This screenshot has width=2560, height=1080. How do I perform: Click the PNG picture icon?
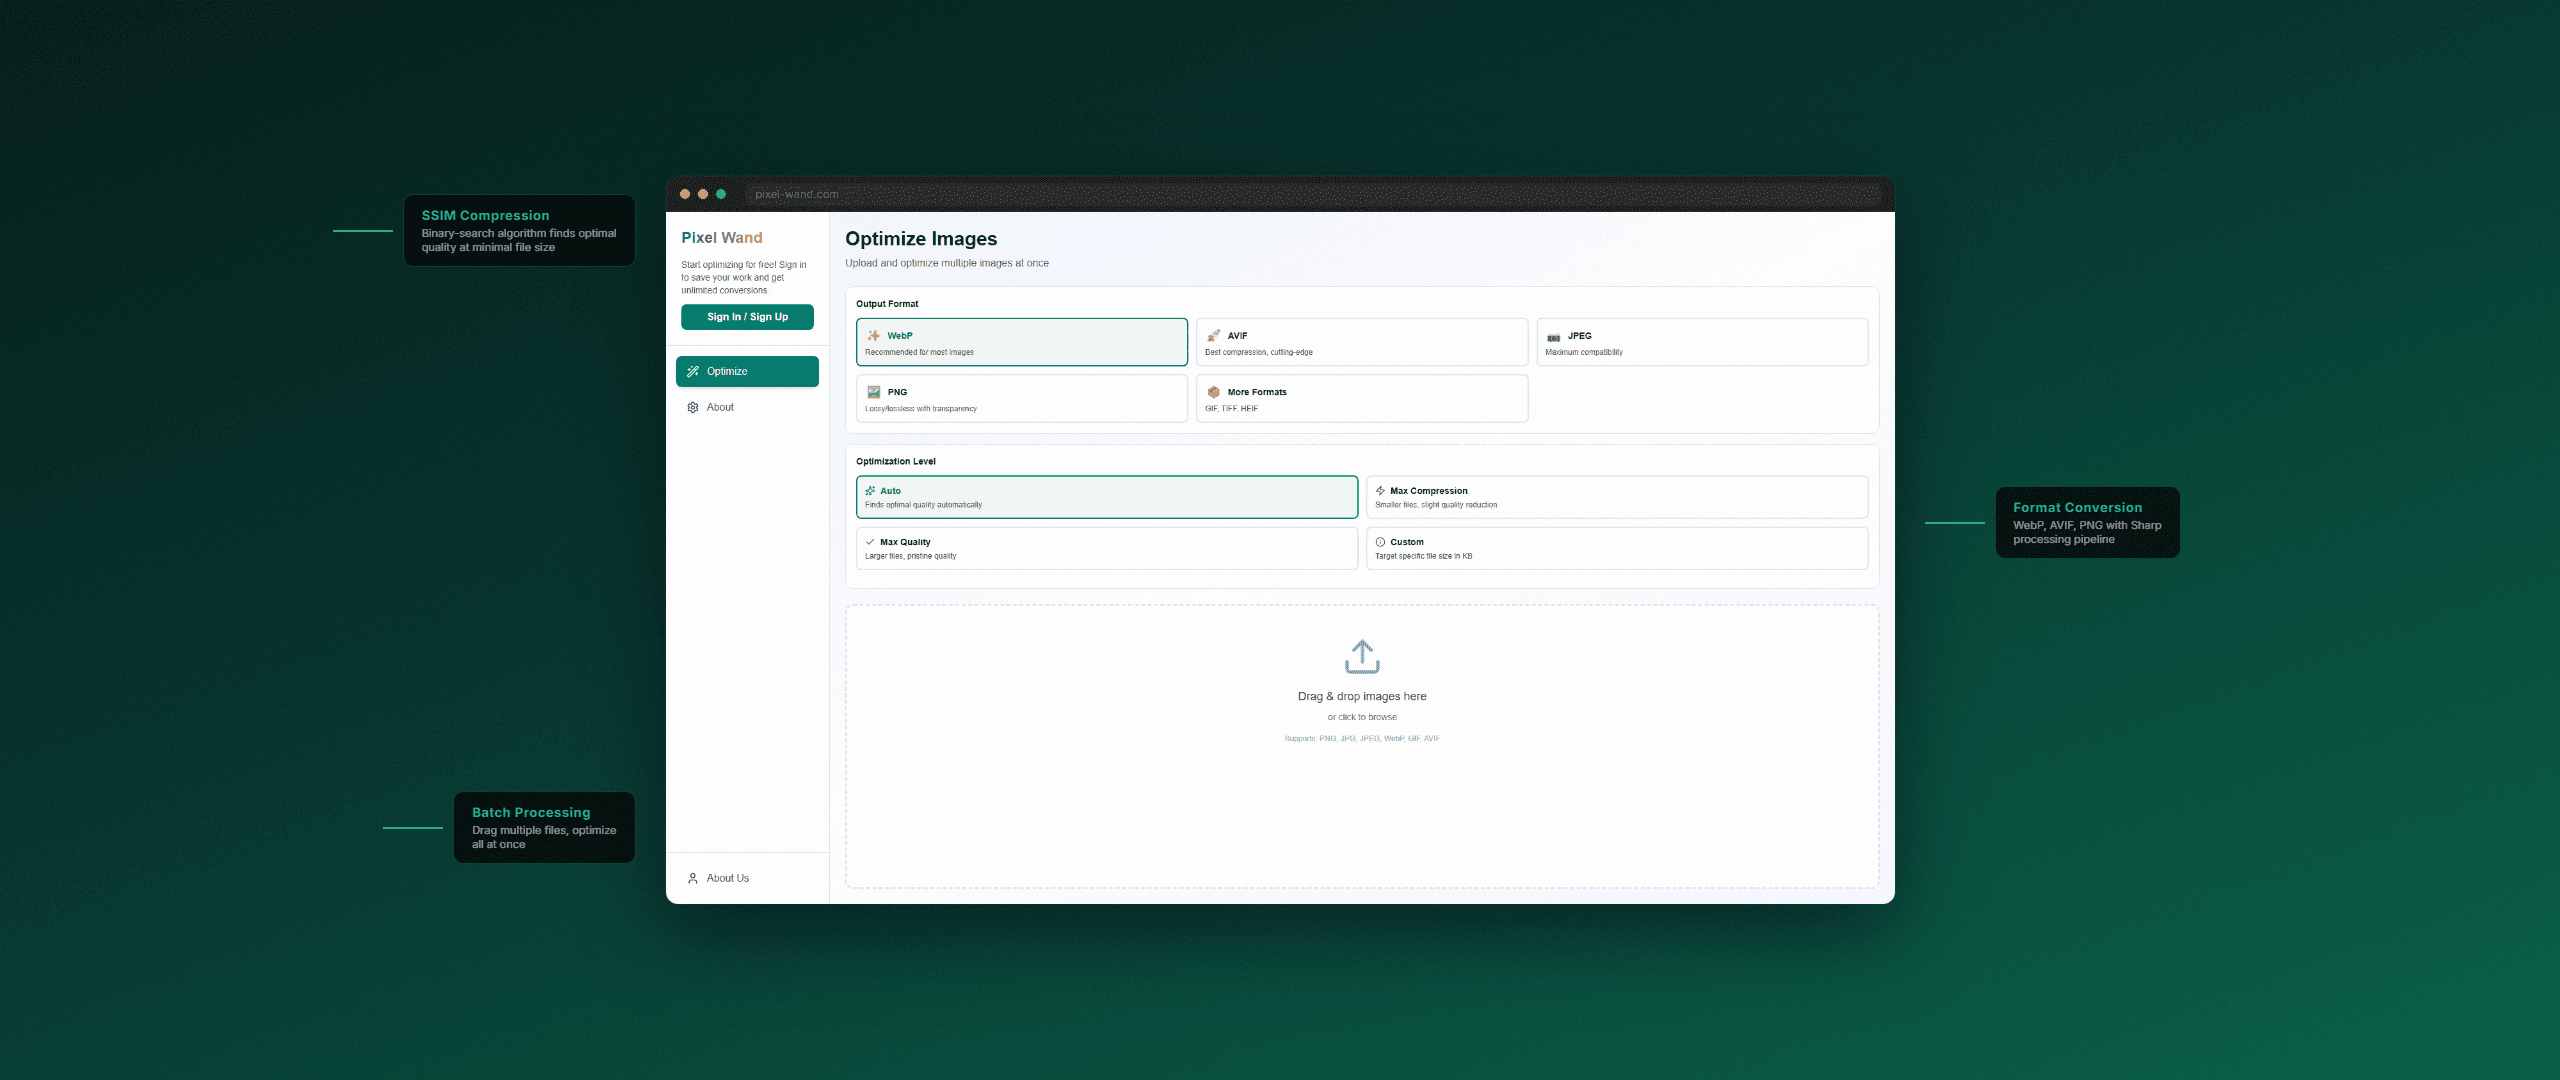pos(873,392)
